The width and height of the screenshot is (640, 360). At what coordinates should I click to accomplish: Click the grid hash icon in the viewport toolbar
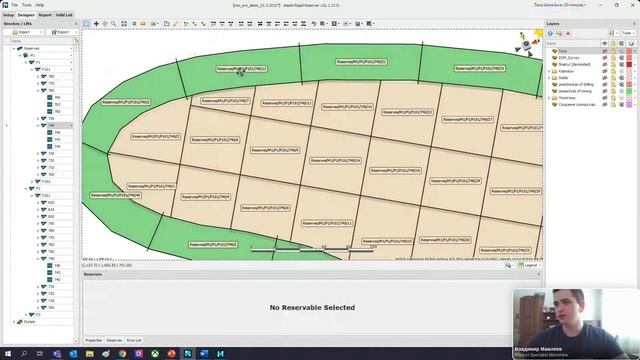[134, 24]
